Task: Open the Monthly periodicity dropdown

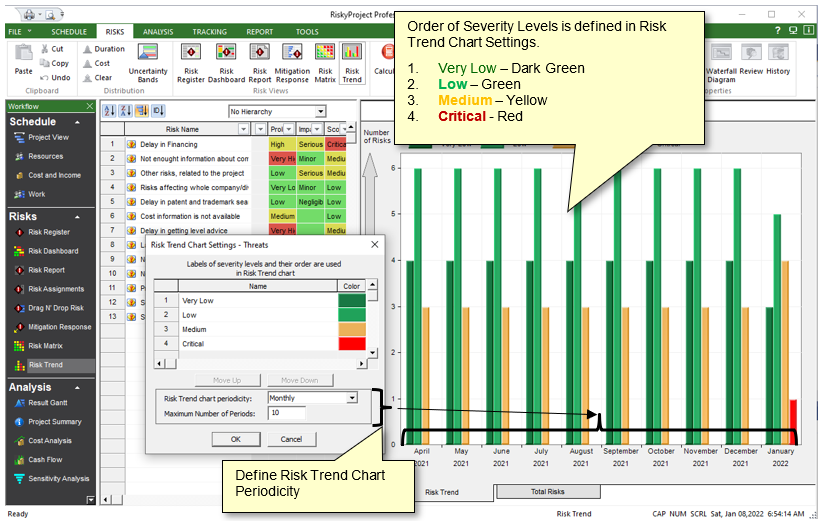Action: tap(352, 398)
